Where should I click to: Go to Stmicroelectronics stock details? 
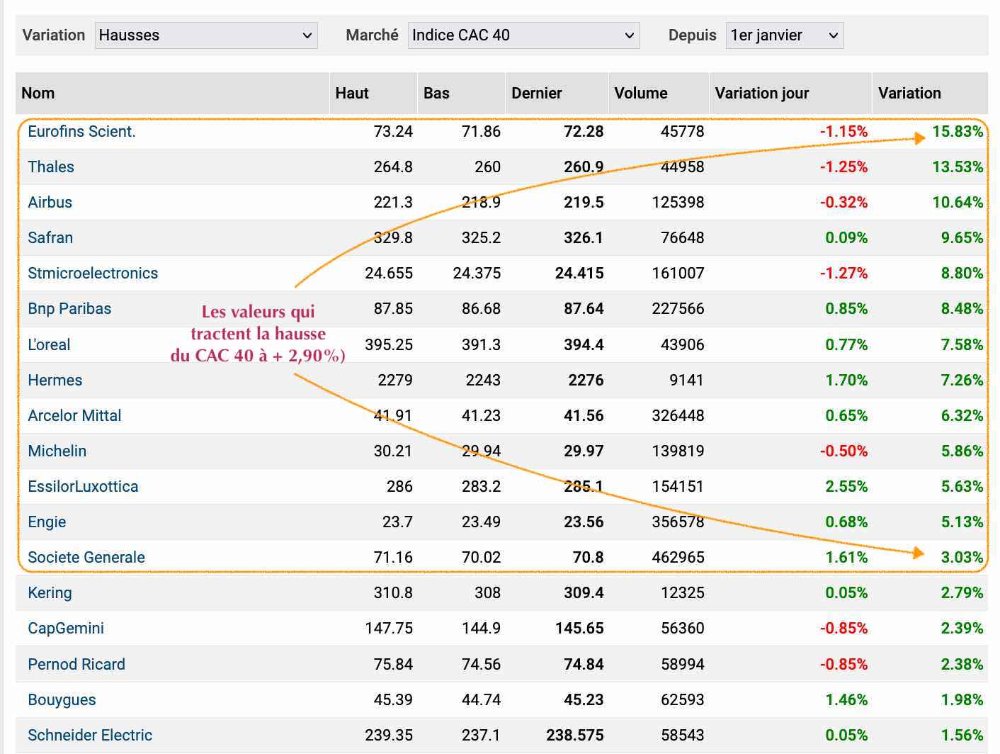pyautogui.click(x=93, y=273)
